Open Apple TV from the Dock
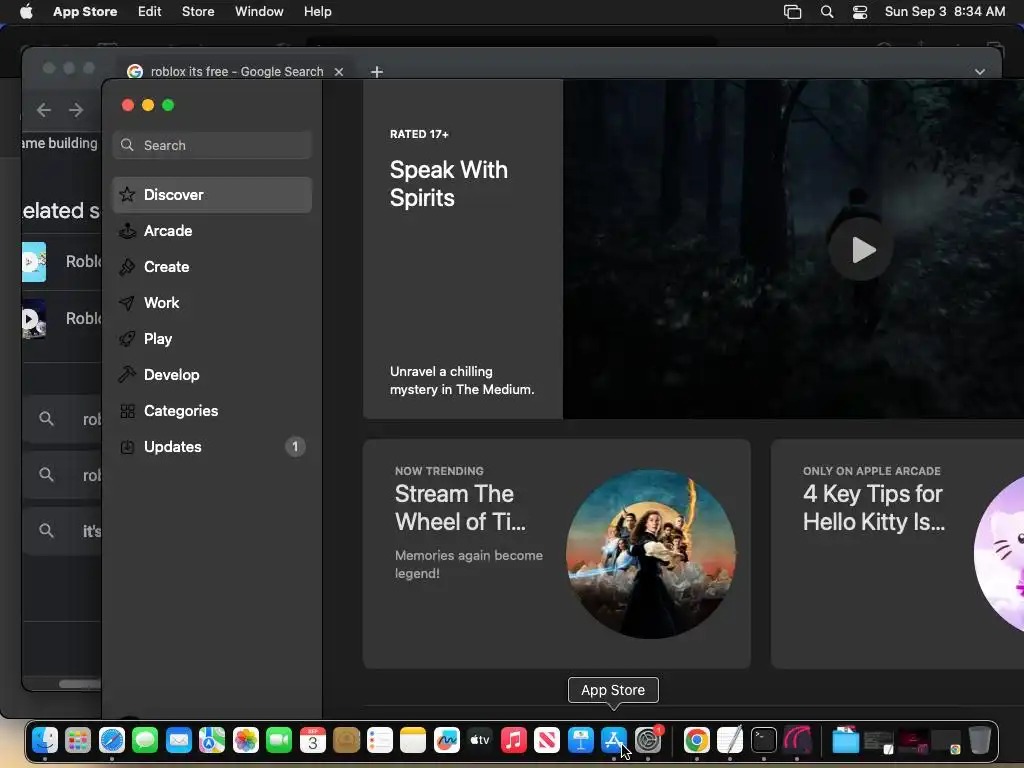1024x768 pixels. [x=480, y=741]
